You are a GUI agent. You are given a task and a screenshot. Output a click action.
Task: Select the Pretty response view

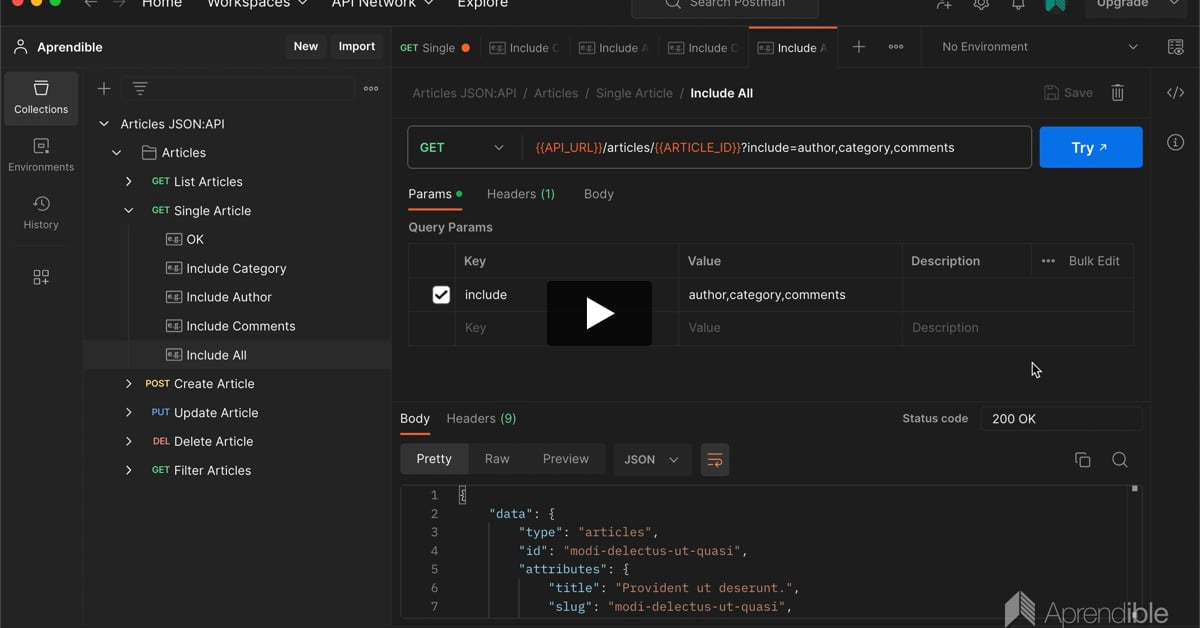pos(434,459)
